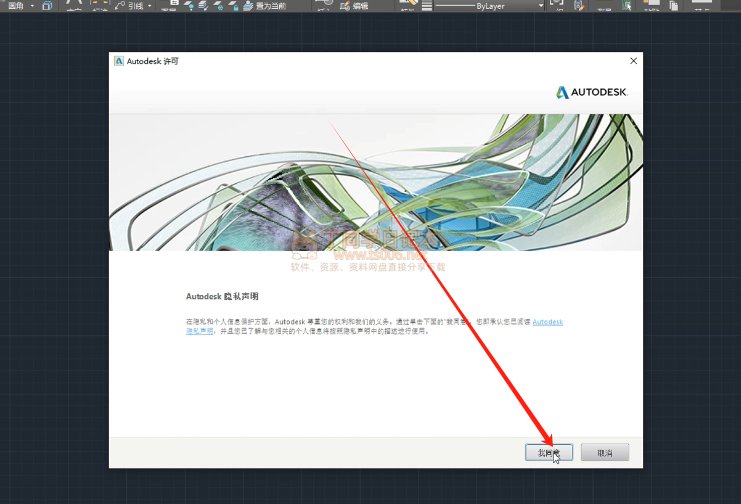Expand the 圆角 fillet dropdown arrow

coord(32,6)
